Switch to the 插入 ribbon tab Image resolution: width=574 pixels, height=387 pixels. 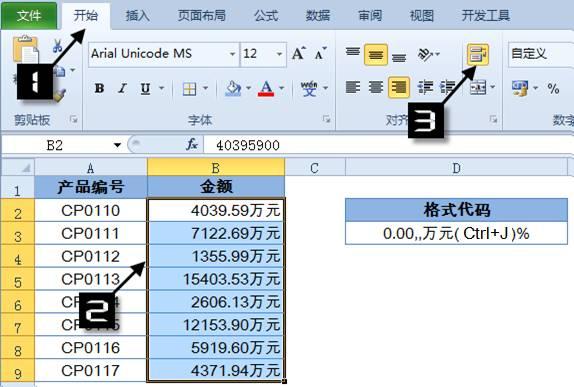coord(137,15)
